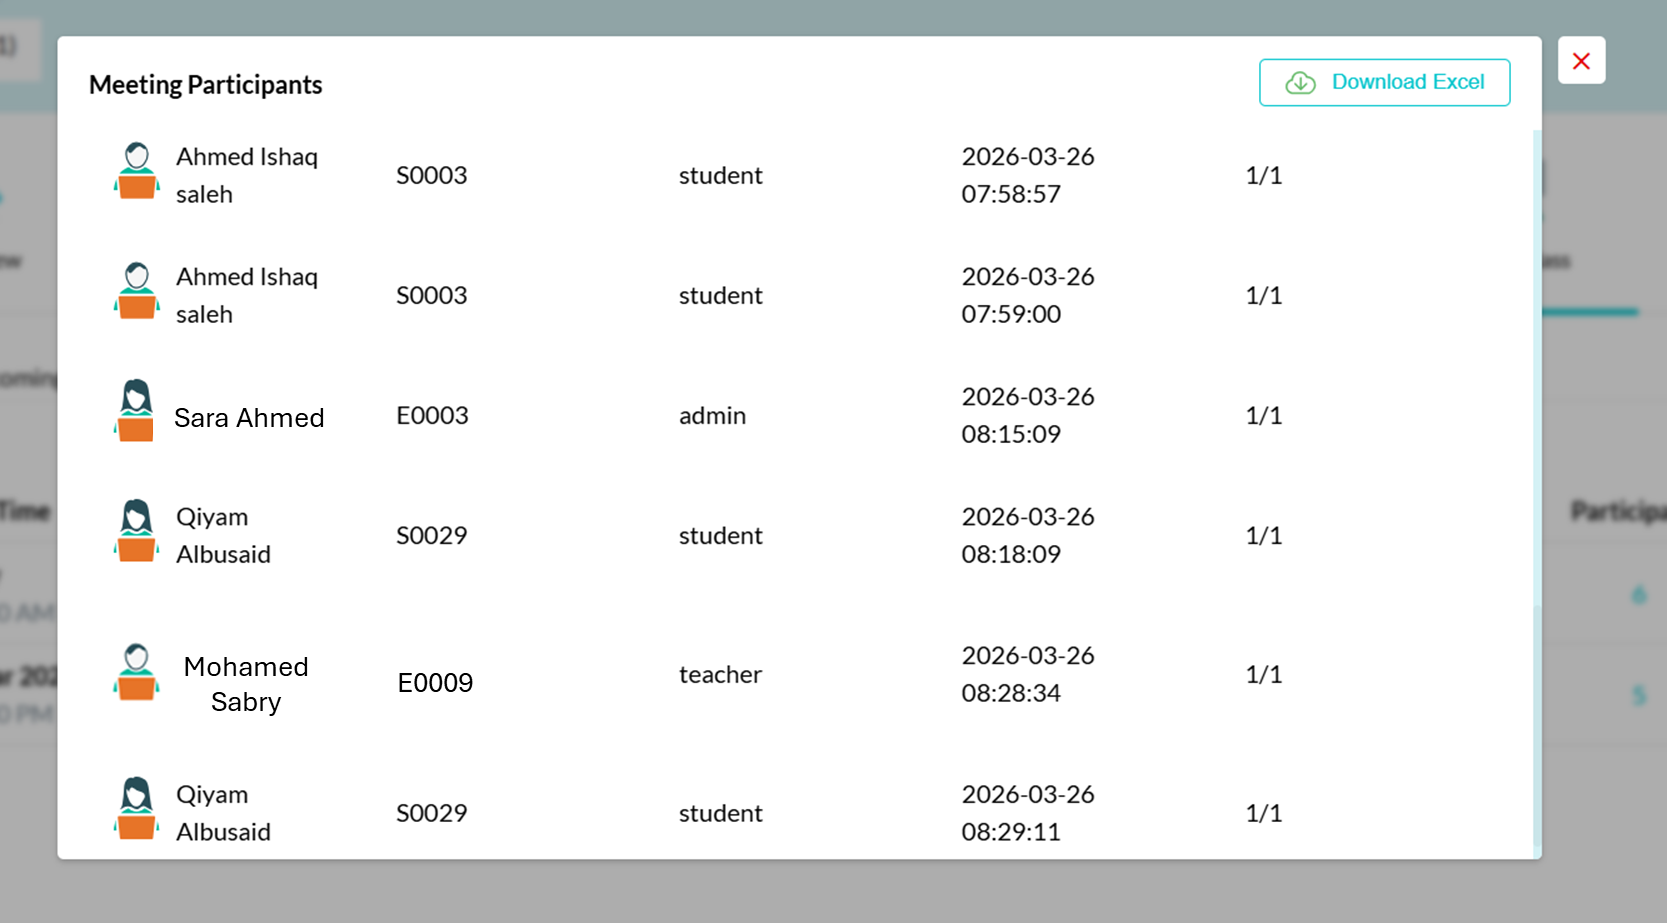
Task: Click avatar of Qiyam Albusaid at 08:29:11
Action: pos(137,809)
